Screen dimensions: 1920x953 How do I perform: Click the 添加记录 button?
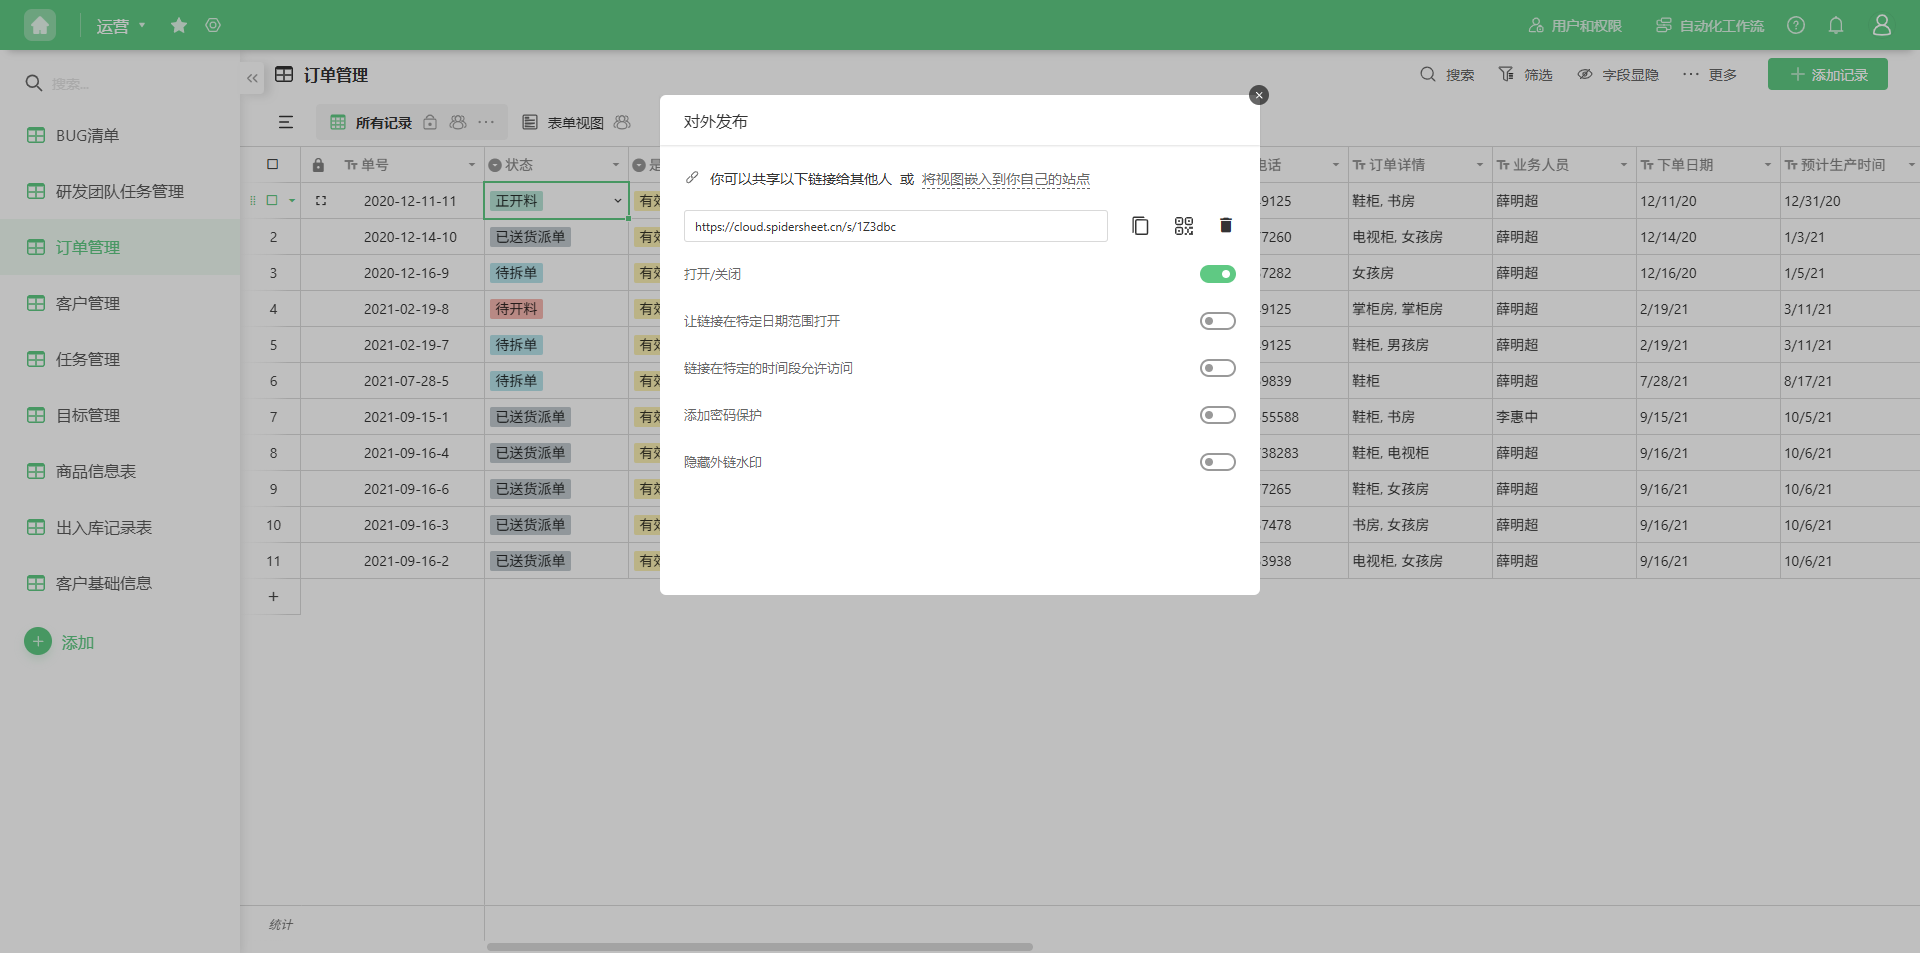pyautogui.click(x=1827, y=73)
